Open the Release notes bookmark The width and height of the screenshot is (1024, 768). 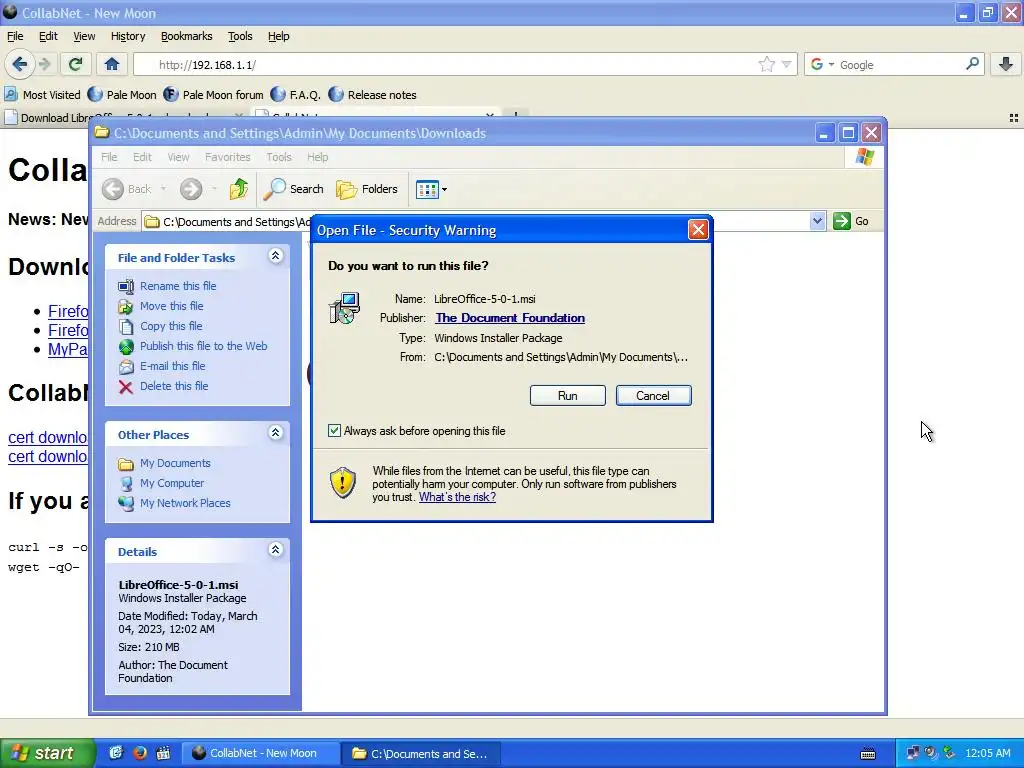point(373,95)
